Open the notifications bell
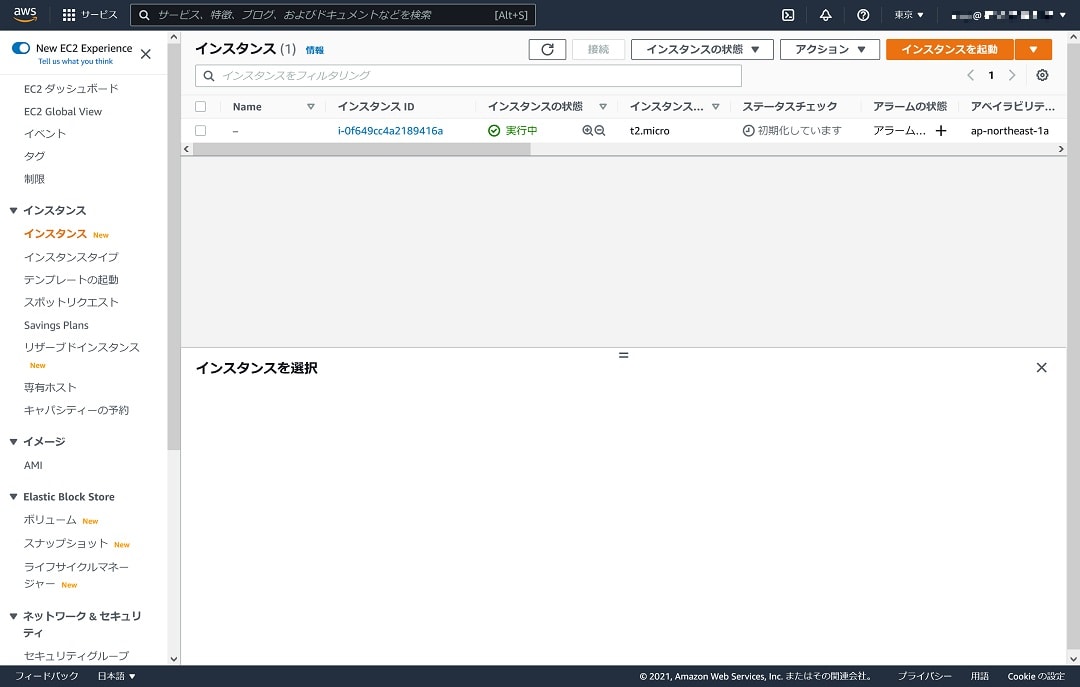Screen dimensions: 1080x687 click(x=825, y=14)
